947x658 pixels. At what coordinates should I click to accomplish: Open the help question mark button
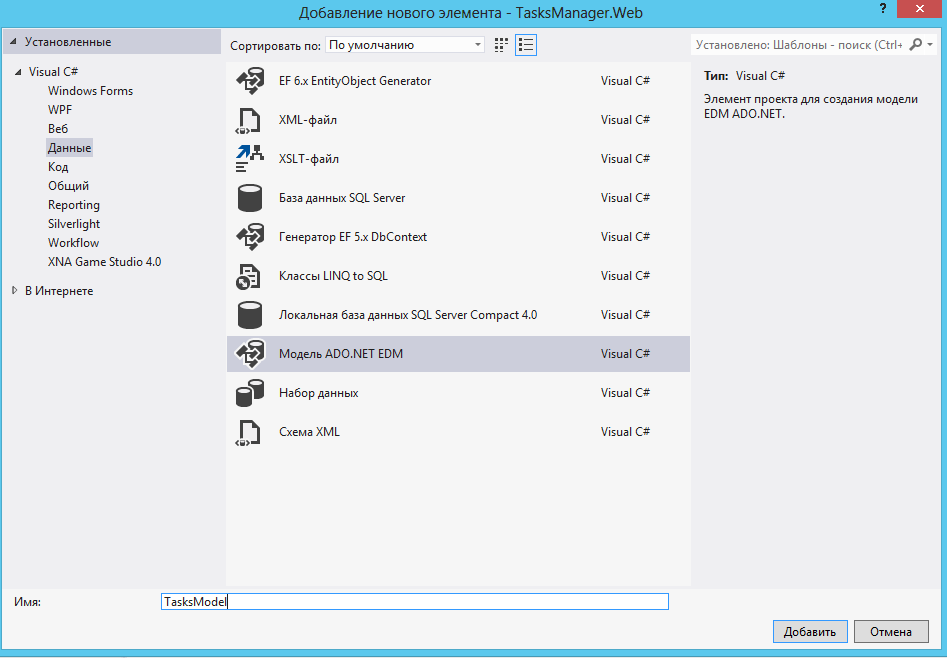click(883, 8)
